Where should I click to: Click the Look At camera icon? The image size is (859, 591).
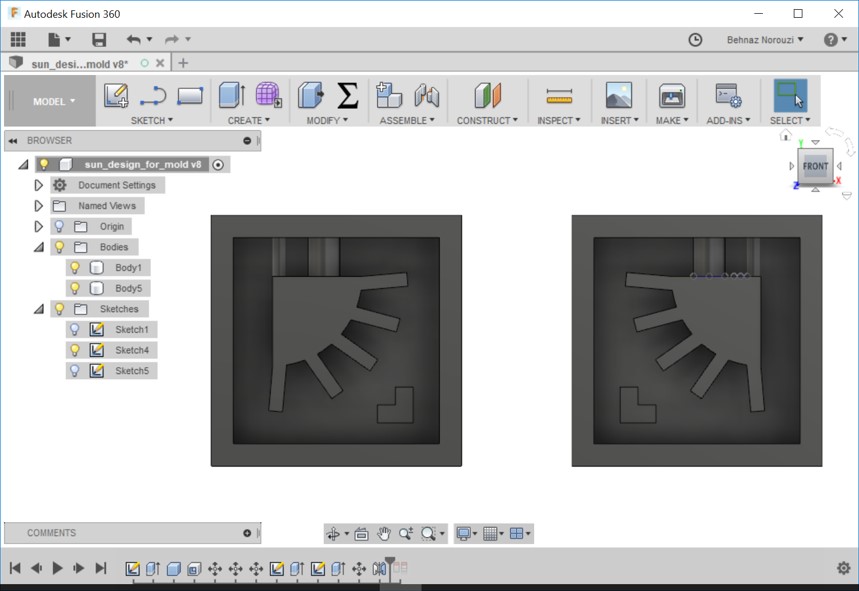tap(361, 533)
